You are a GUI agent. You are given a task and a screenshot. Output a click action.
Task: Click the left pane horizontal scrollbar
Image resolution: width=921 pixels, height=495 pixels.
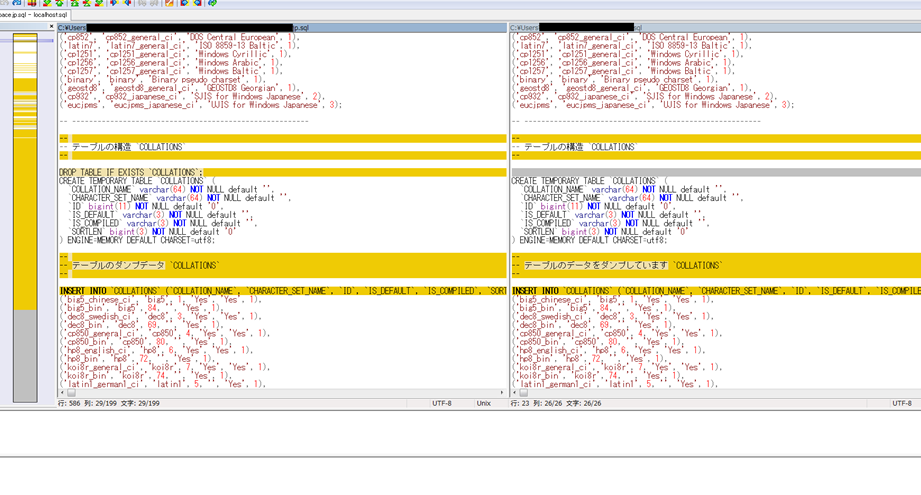280,393
